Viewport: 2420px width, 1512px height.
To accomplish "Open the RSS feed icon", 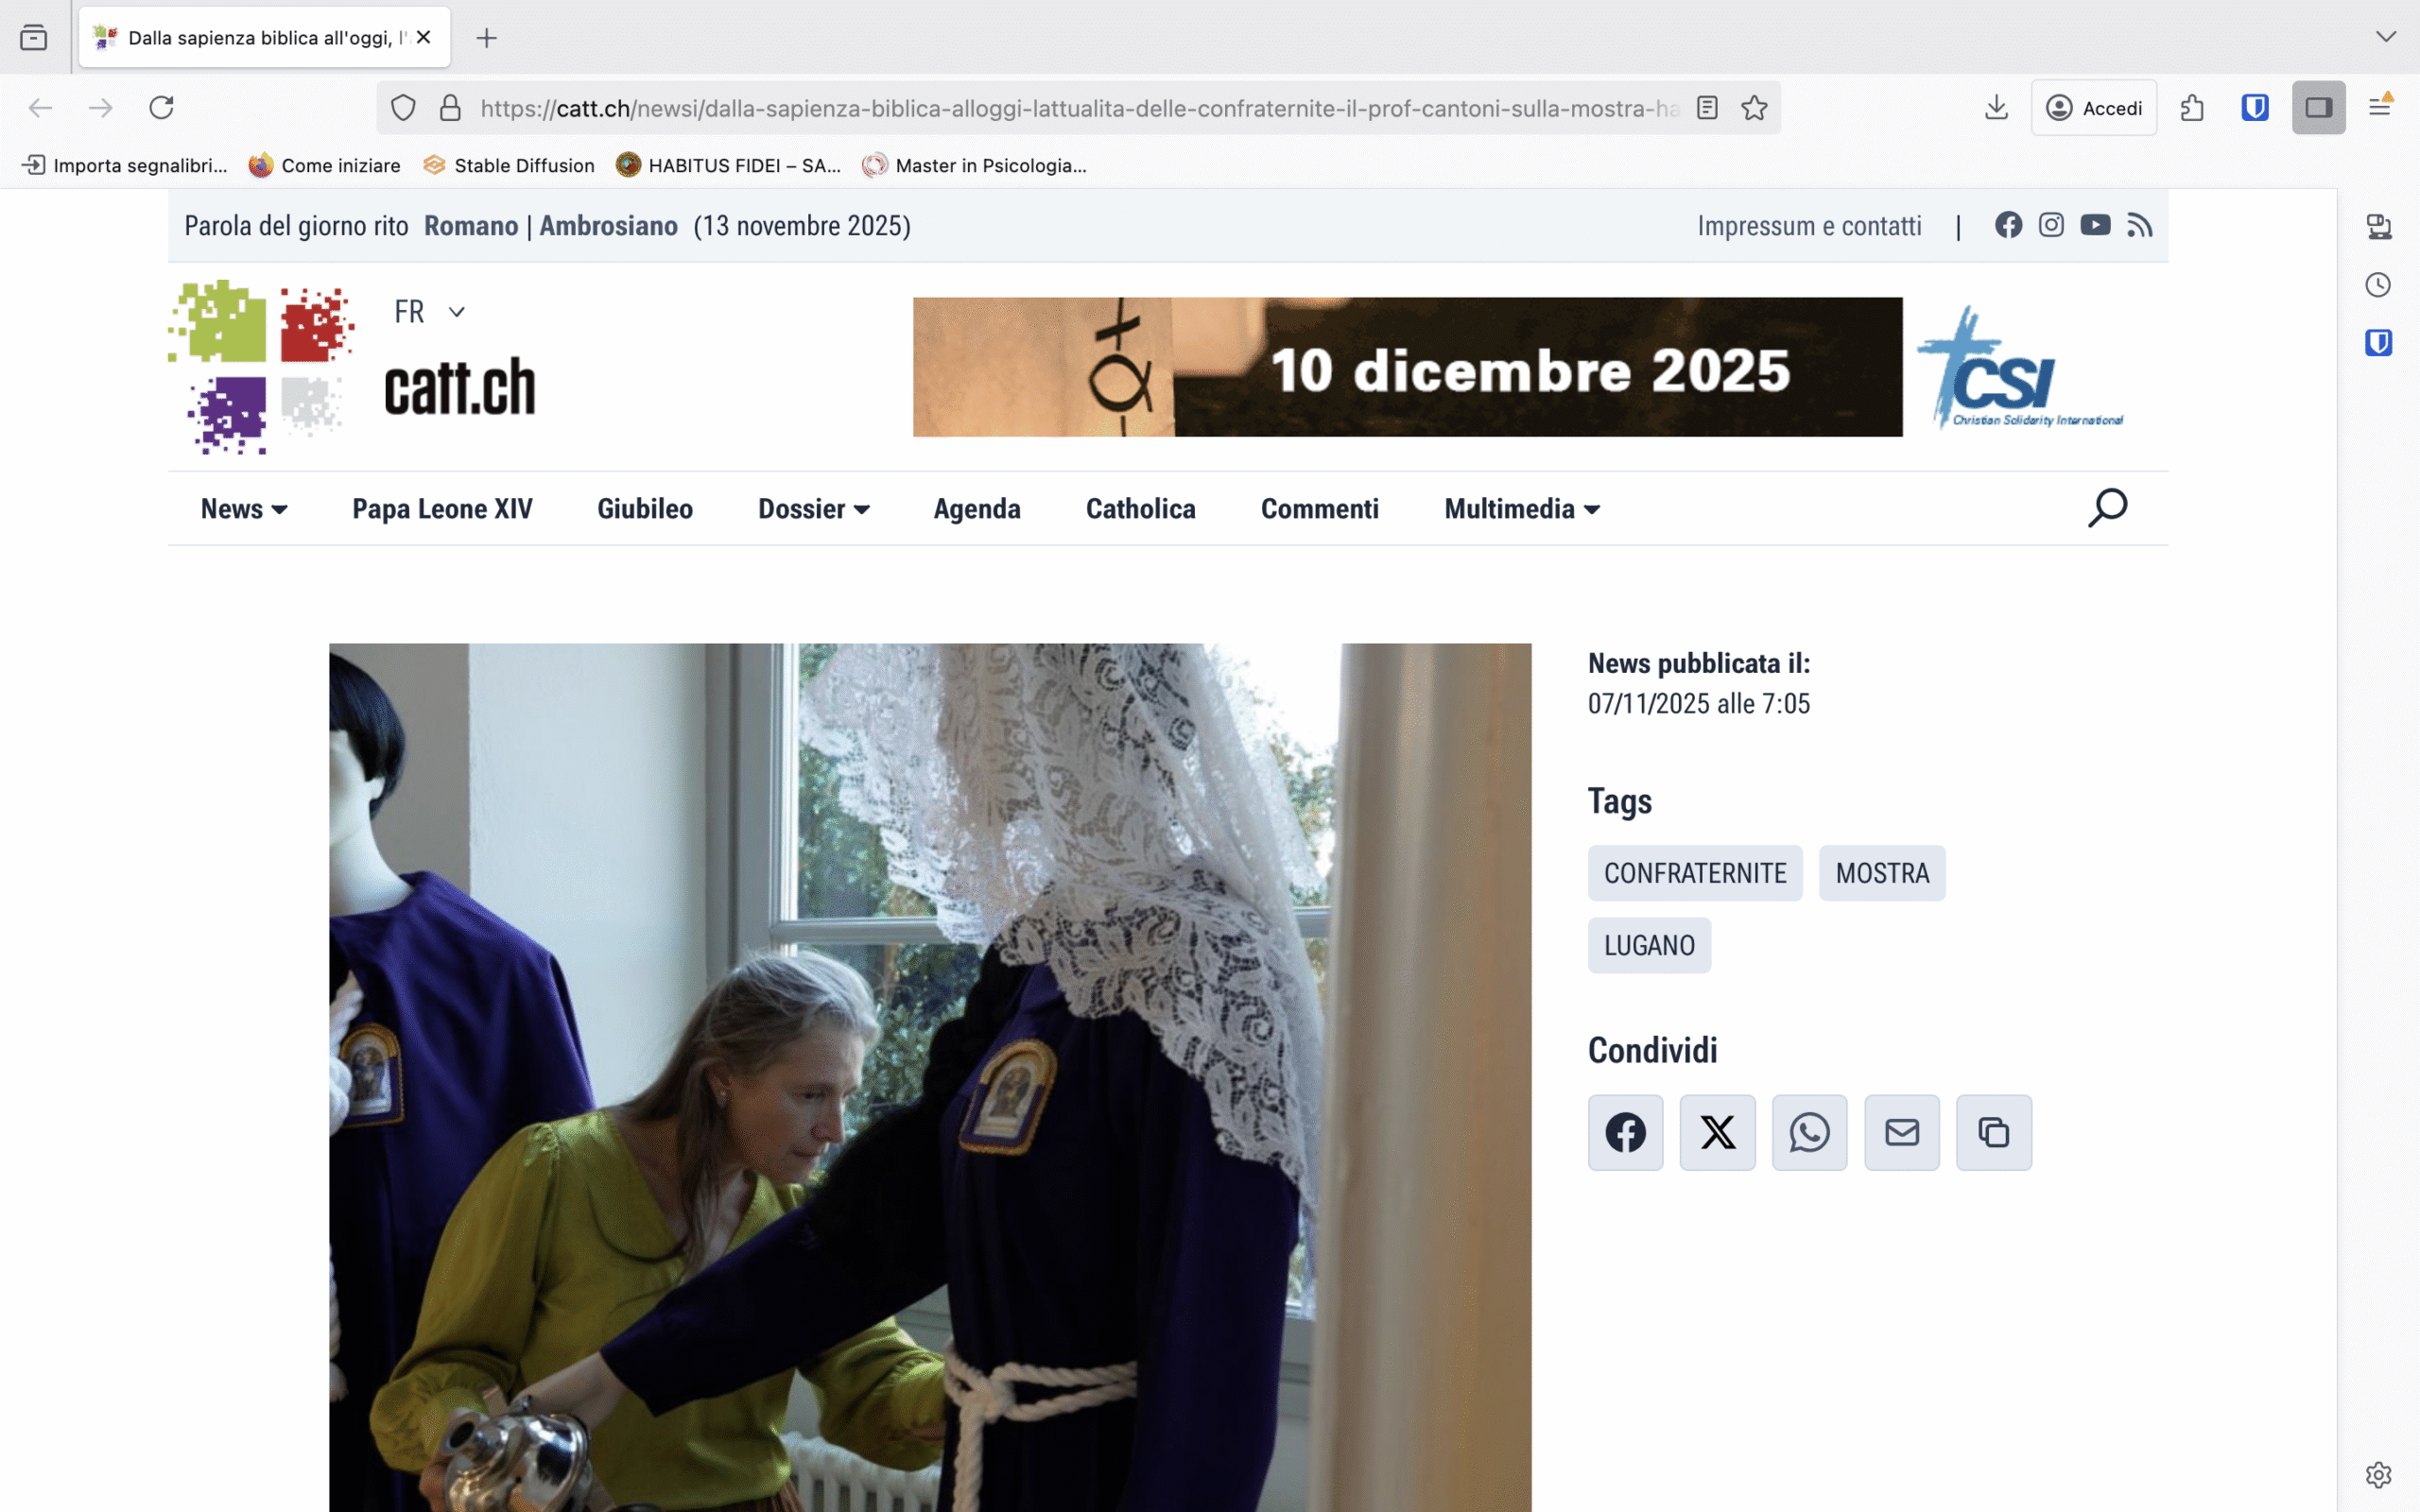I will click(2139, 225).
